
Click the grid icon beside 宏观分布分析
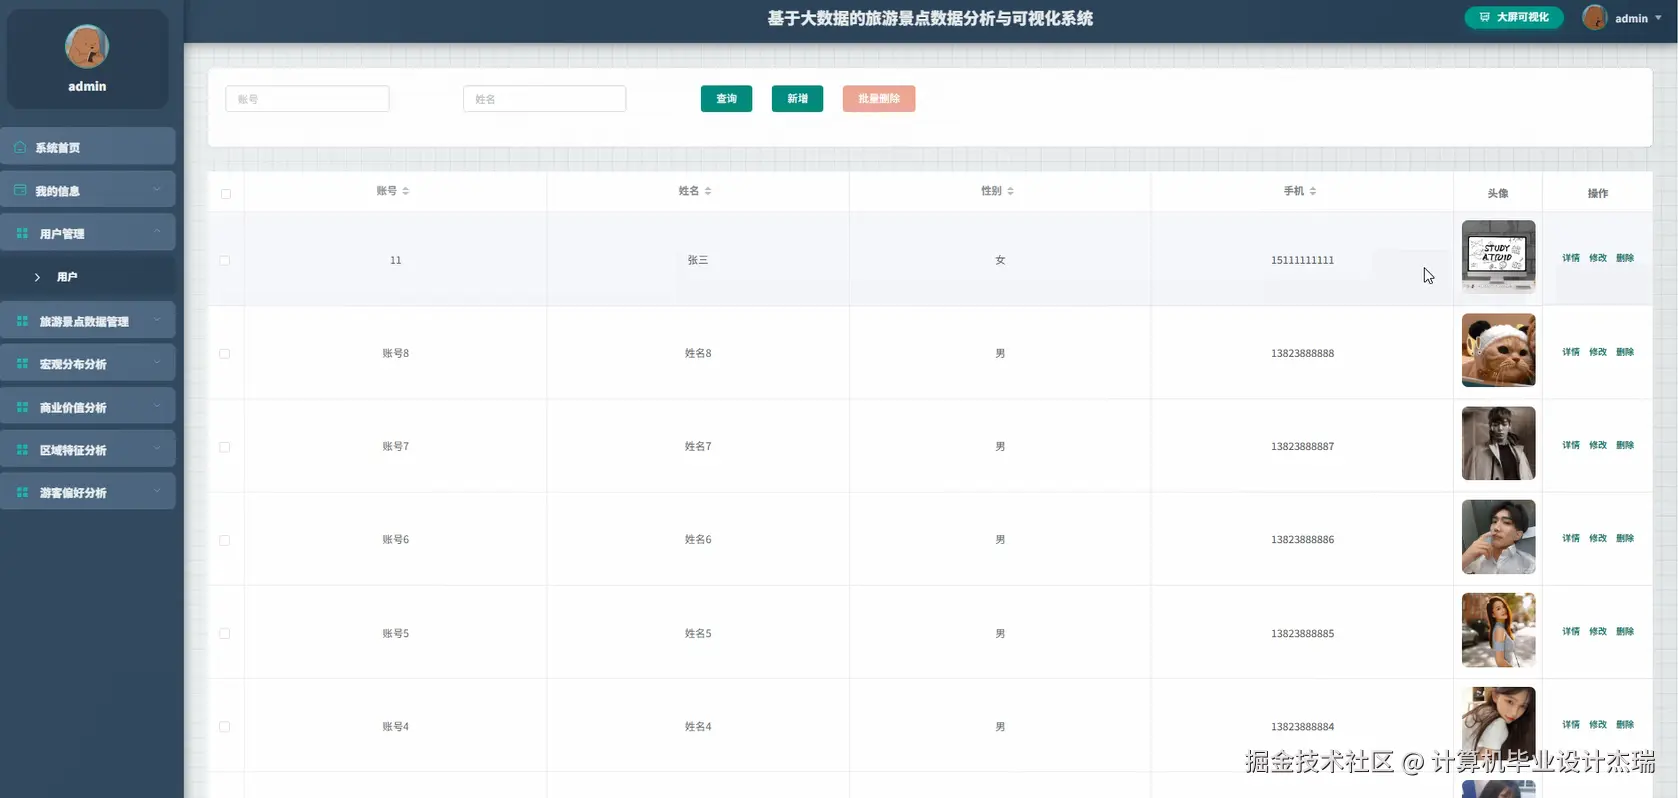22,364
